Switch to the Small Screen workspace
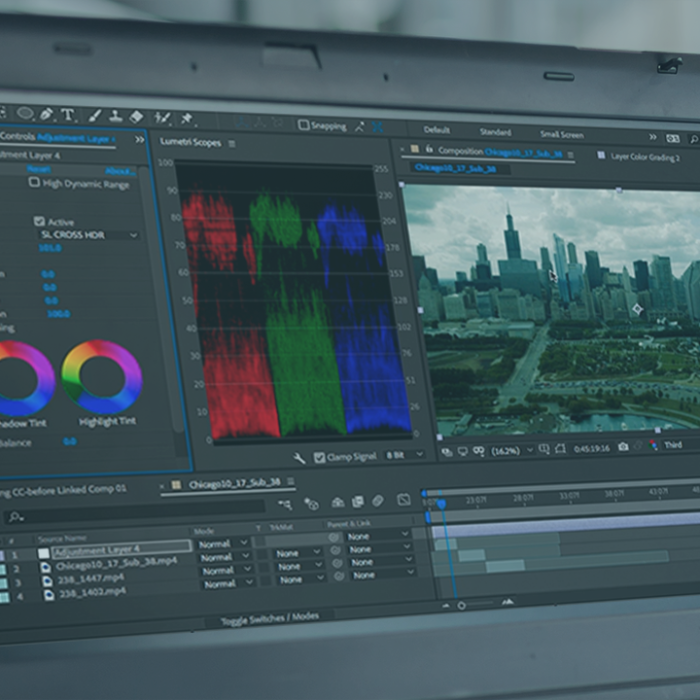This screenshot has width=700, height=700. point(562,134)
